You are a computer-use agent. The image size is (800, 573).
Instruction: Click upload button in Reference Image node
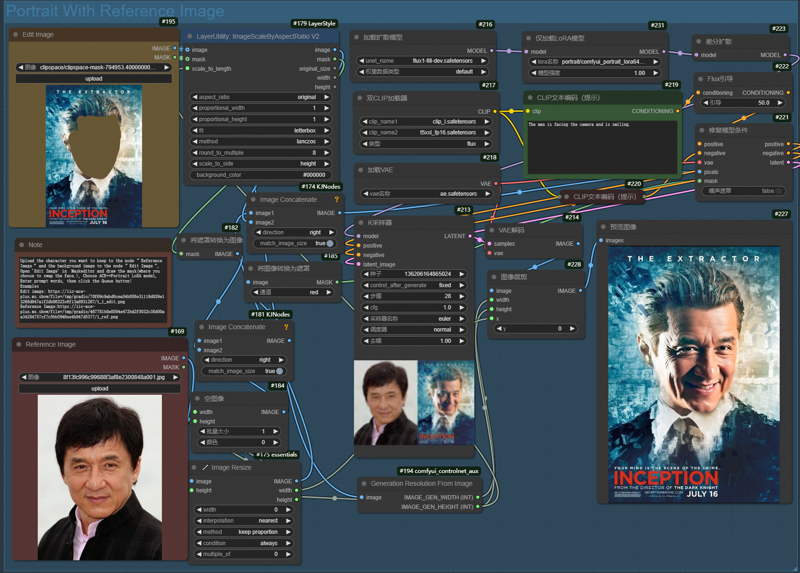click(99, 388)
